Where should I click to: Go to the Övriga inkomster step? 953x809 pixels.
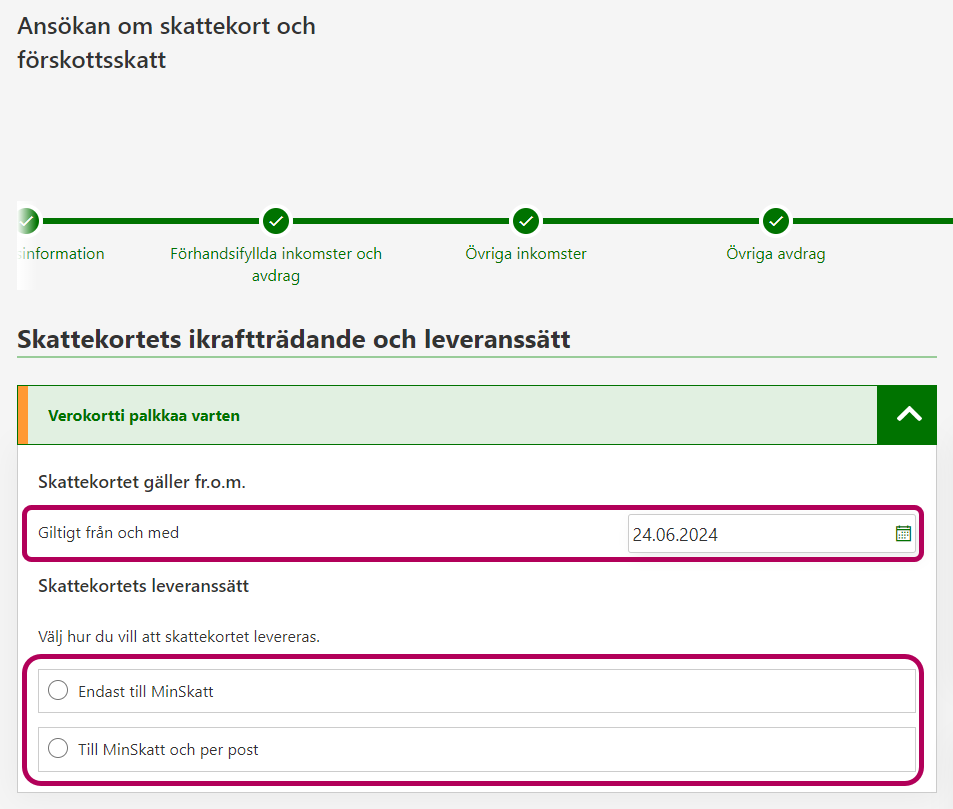click(x=526, y=254)
